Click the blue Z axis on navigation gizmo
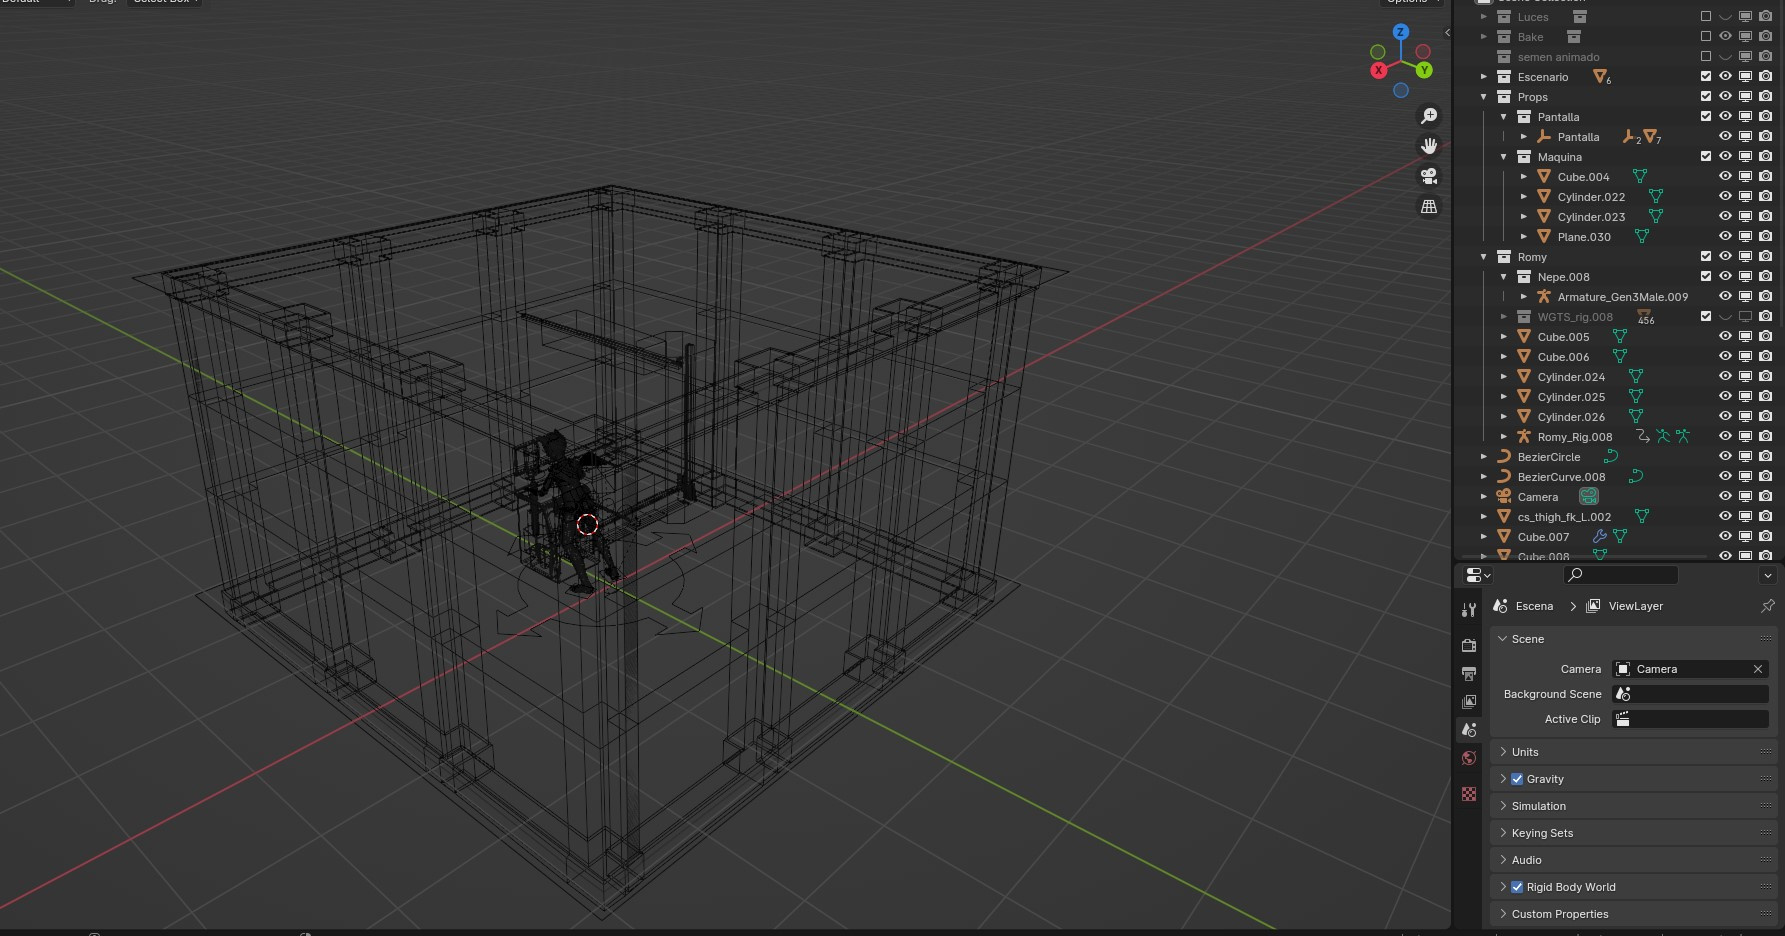 pyautogui.click(x=1401, y=32)
